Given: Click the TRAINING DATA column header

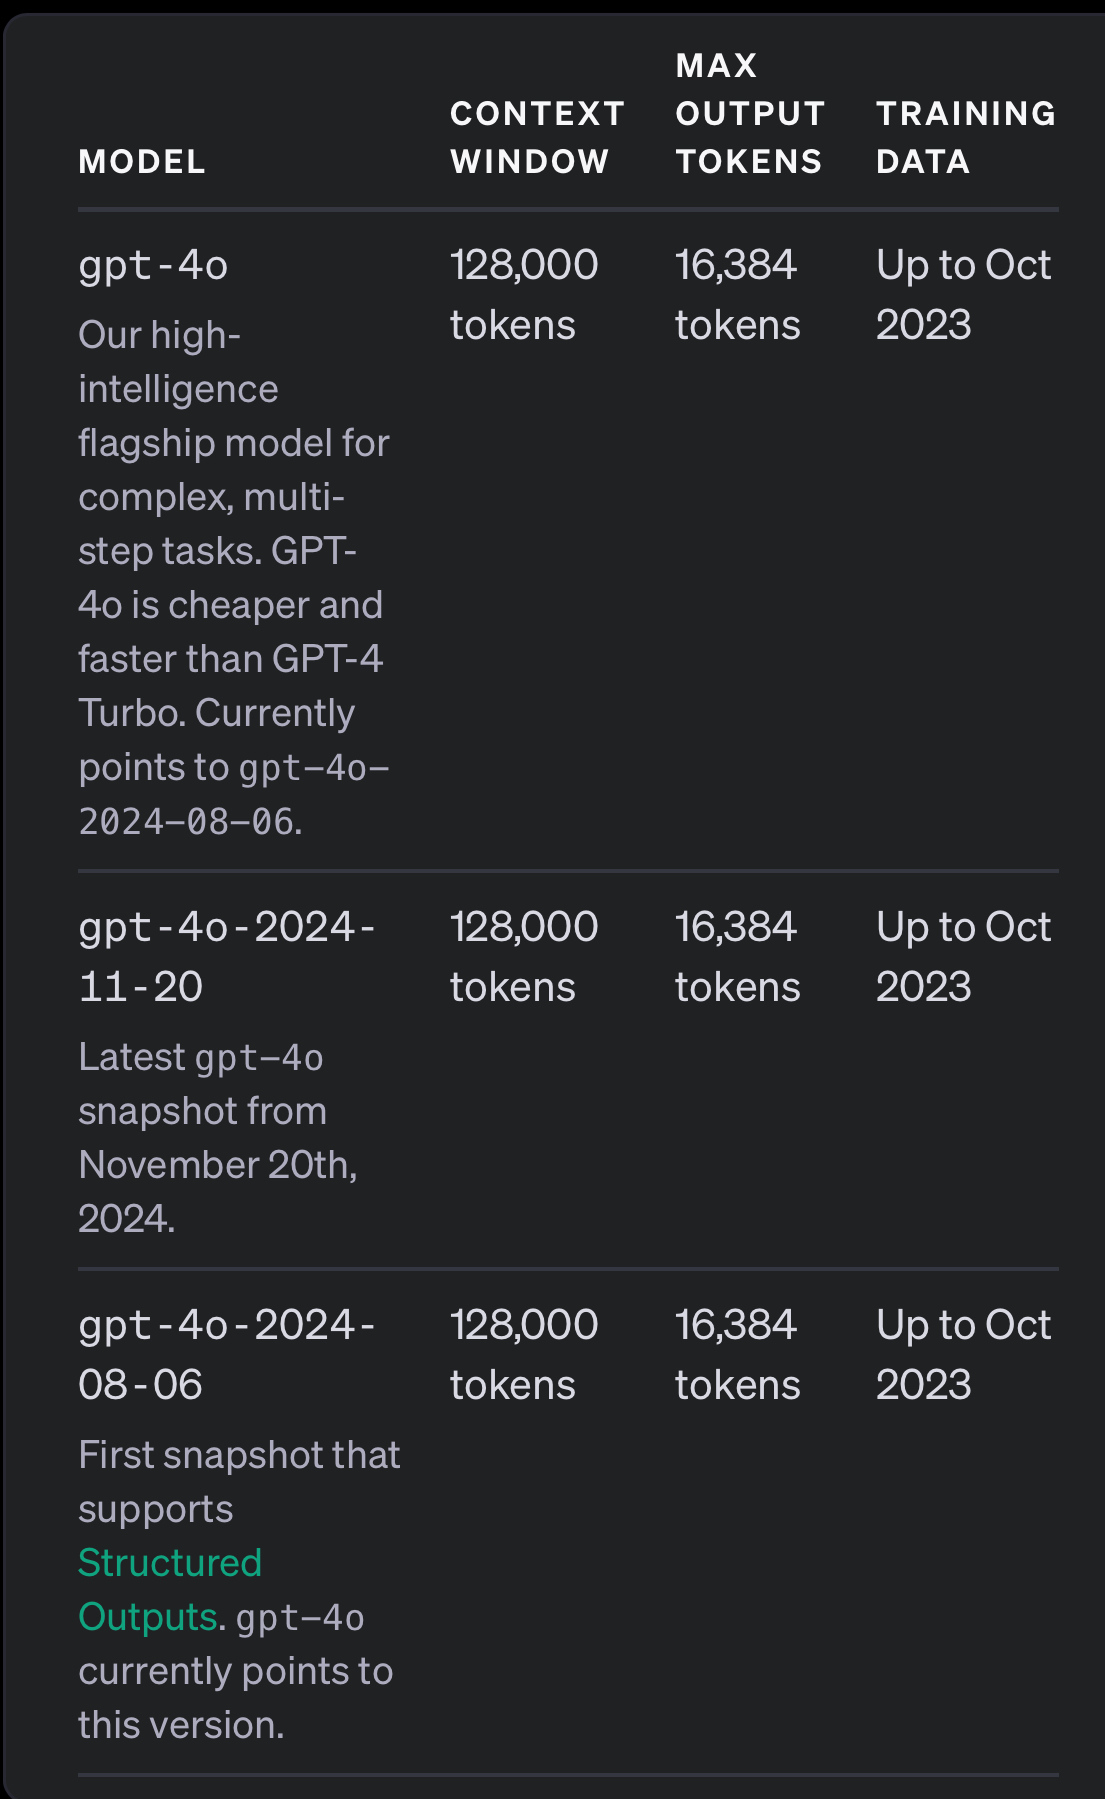Looking at the screenshot, I should pos(965,137).
